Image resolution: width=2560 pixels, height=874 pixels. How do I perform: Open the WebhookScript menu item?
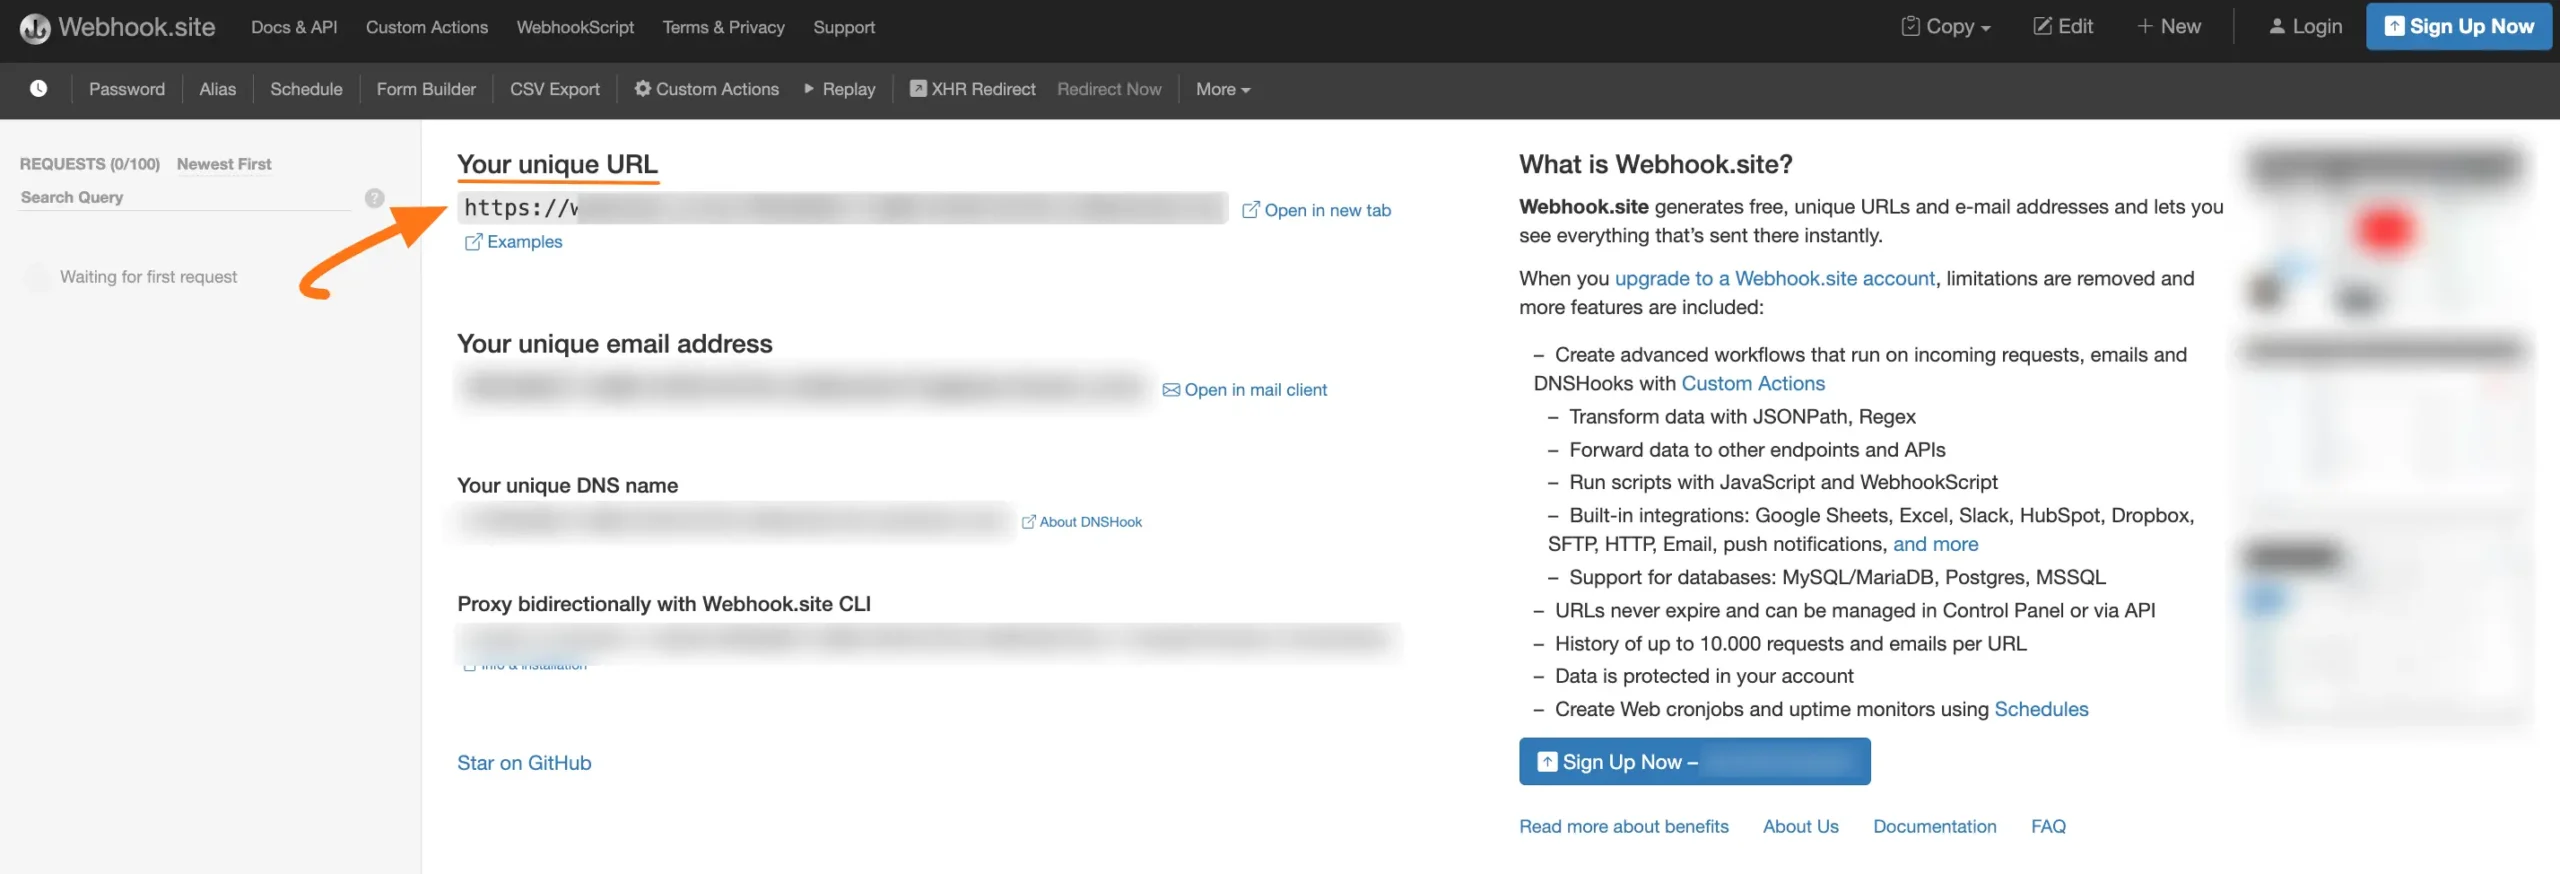coord(575,27)
